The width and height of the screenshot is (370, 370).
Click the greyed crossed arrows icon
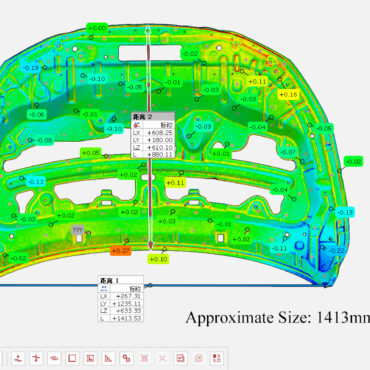click(x=162, y=358)
